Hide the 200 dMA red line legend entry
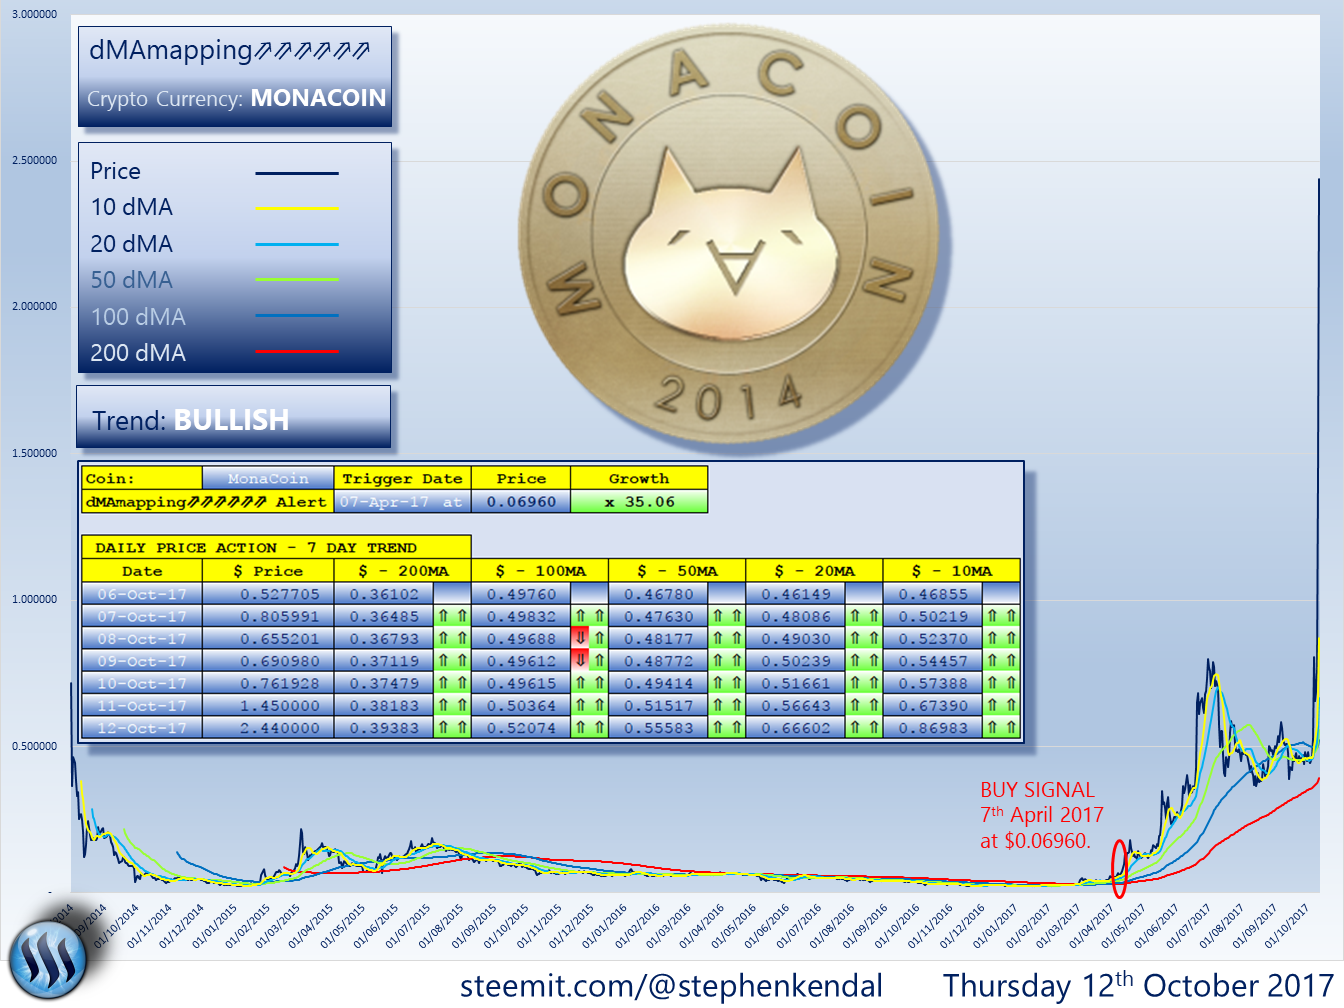This screenshot has height=1008, width=1344. [x=297, y=352]
